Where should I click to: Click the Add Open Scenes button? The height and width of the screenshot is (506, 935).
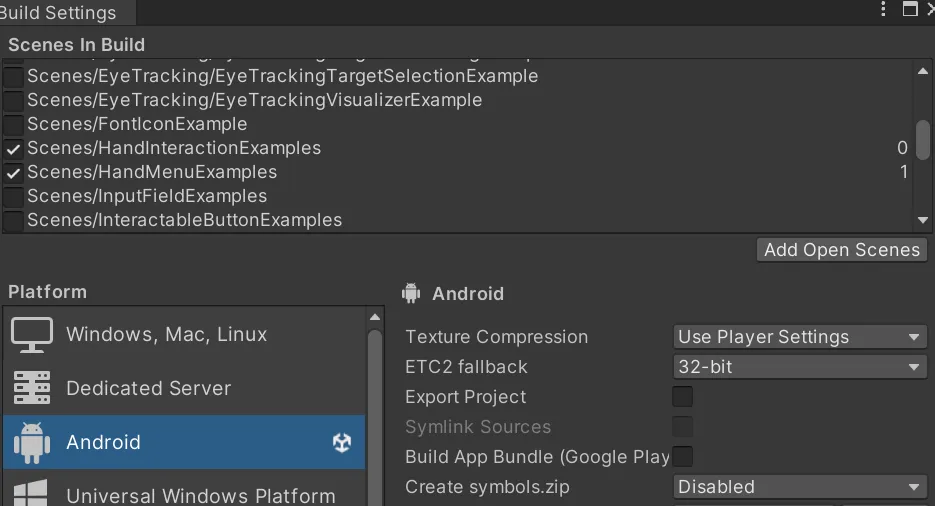pyautogui.click(x=842, y=250)
